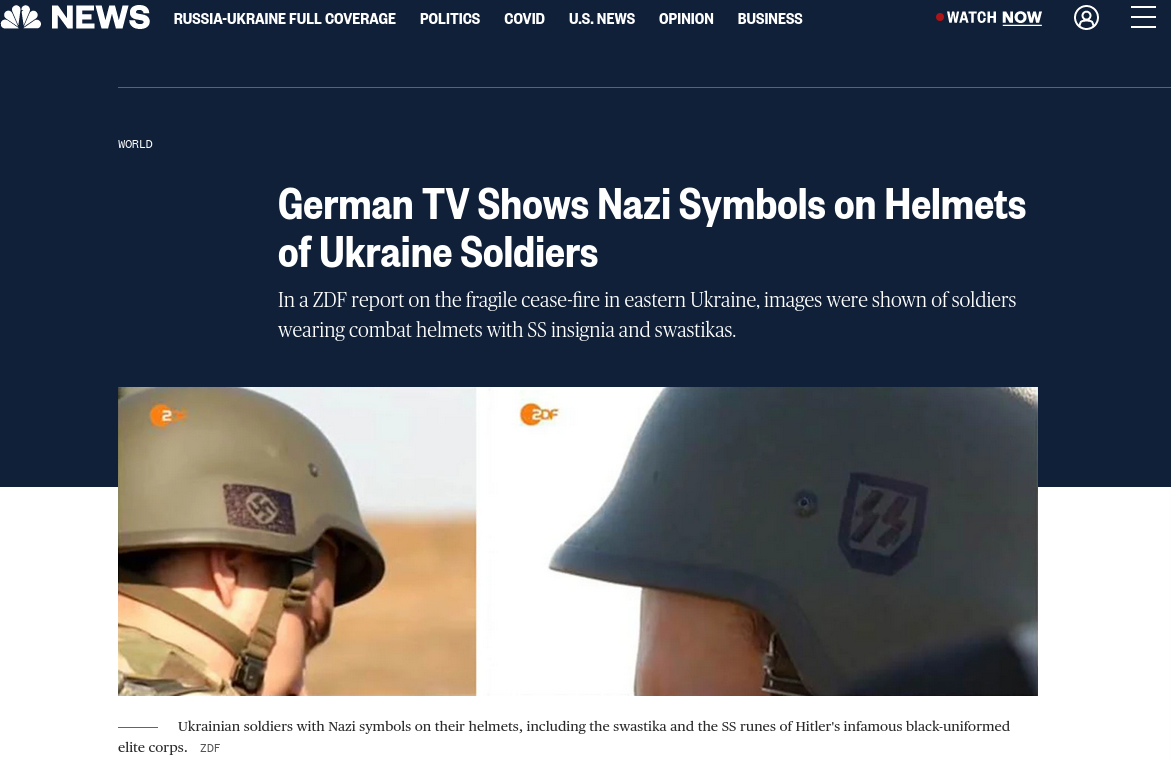Open the hamburger menu icon
Image resolution: width=1171 pixels, height=763 pixels.
click(x=1143, y=17)
